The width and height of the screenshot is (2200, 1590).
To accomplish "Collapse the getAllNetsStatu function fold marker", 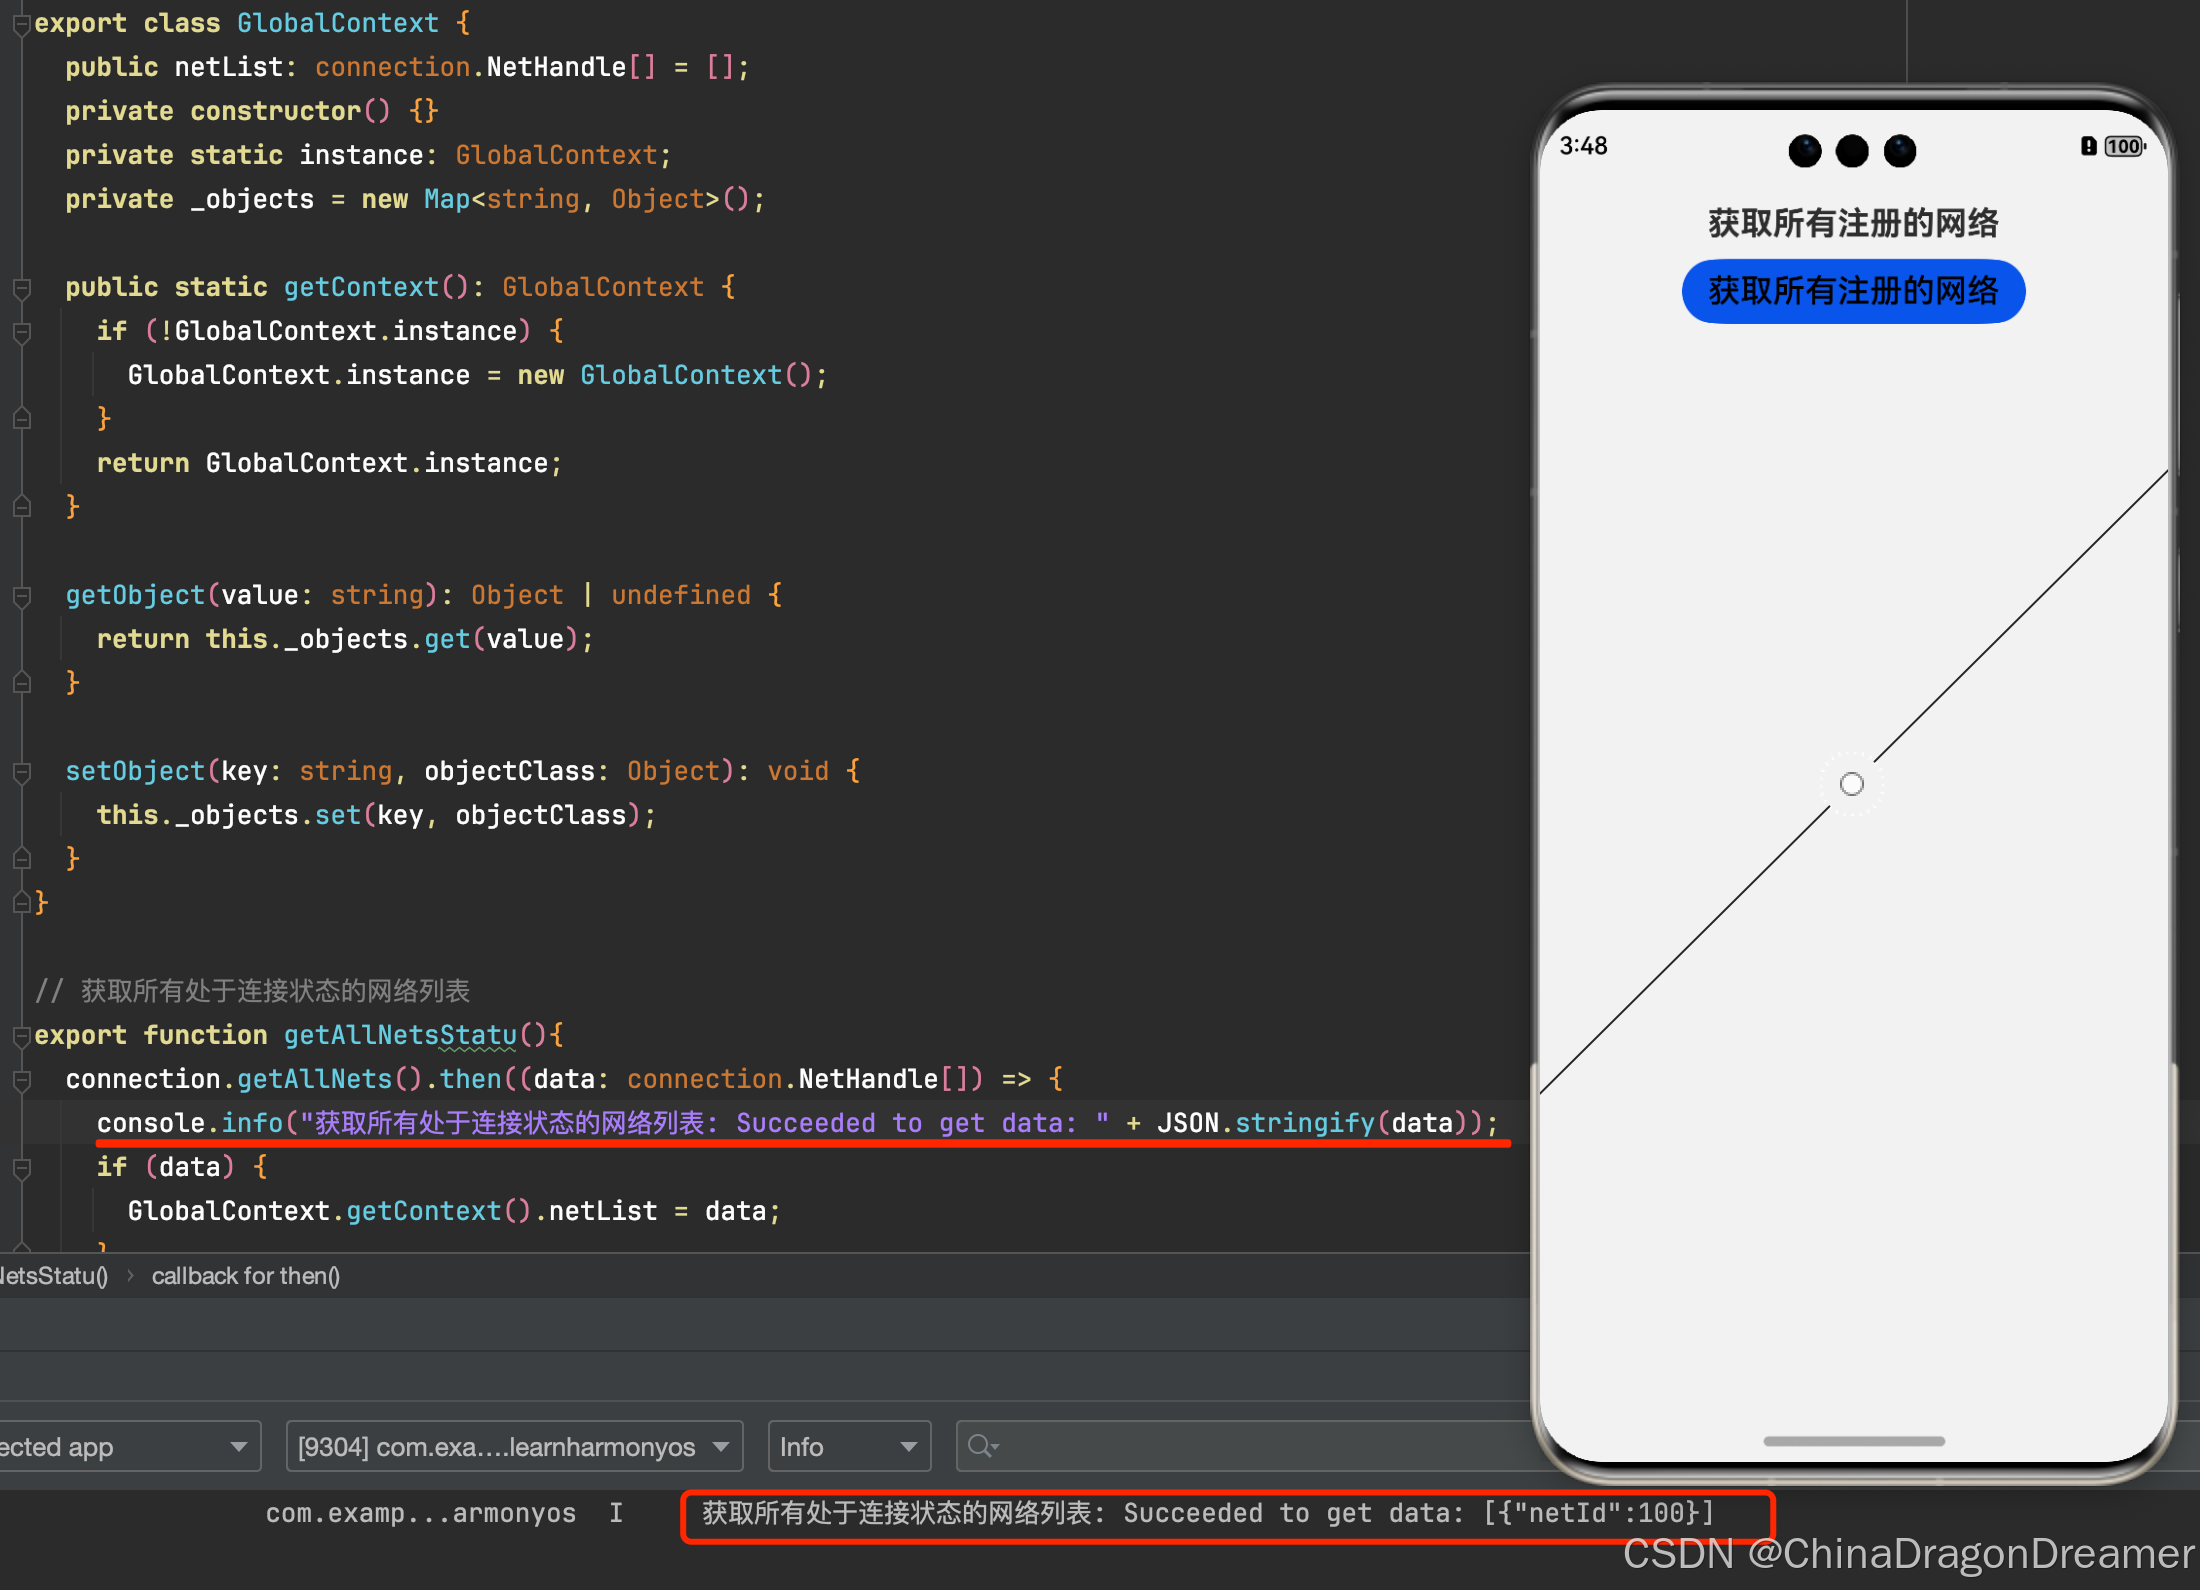I will pyautogui.click(x=21, y=1036).
